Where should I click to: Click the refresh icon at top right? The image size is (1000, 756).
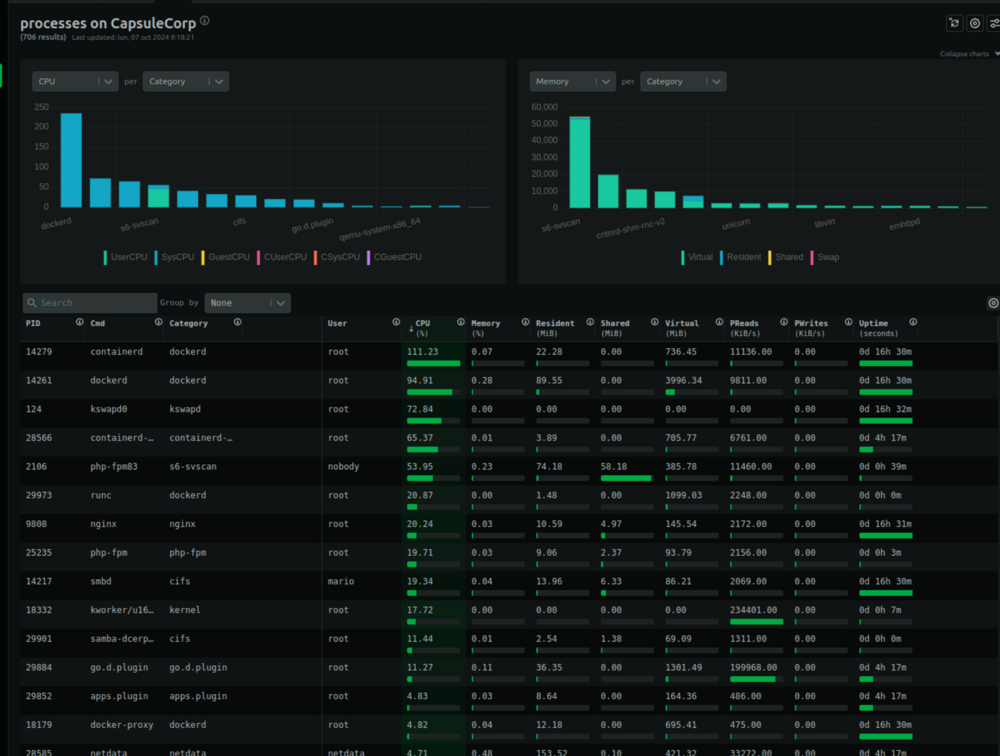click(x=954, y=24)
